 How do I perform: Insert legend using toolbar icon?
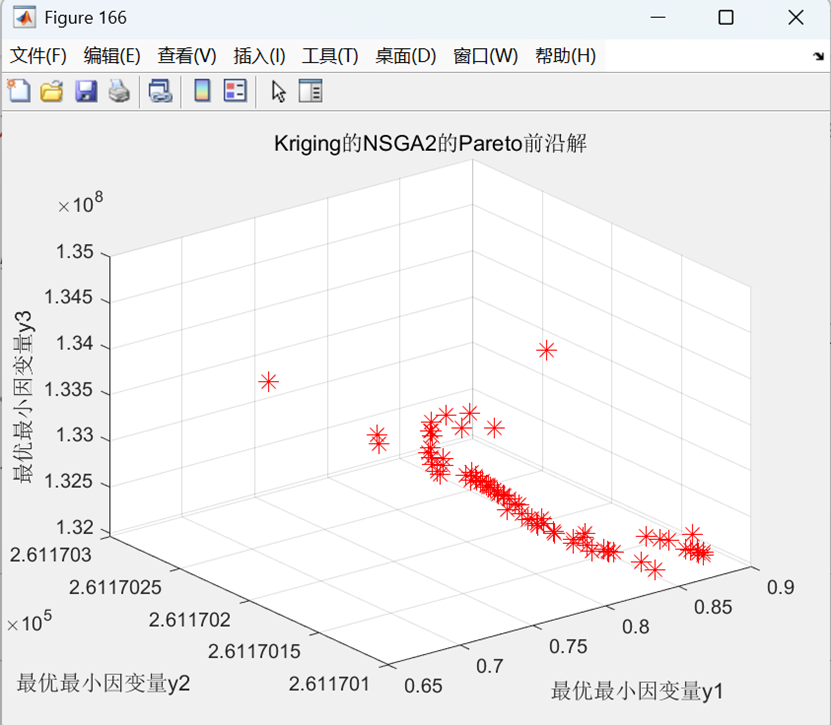coord(235,91)
